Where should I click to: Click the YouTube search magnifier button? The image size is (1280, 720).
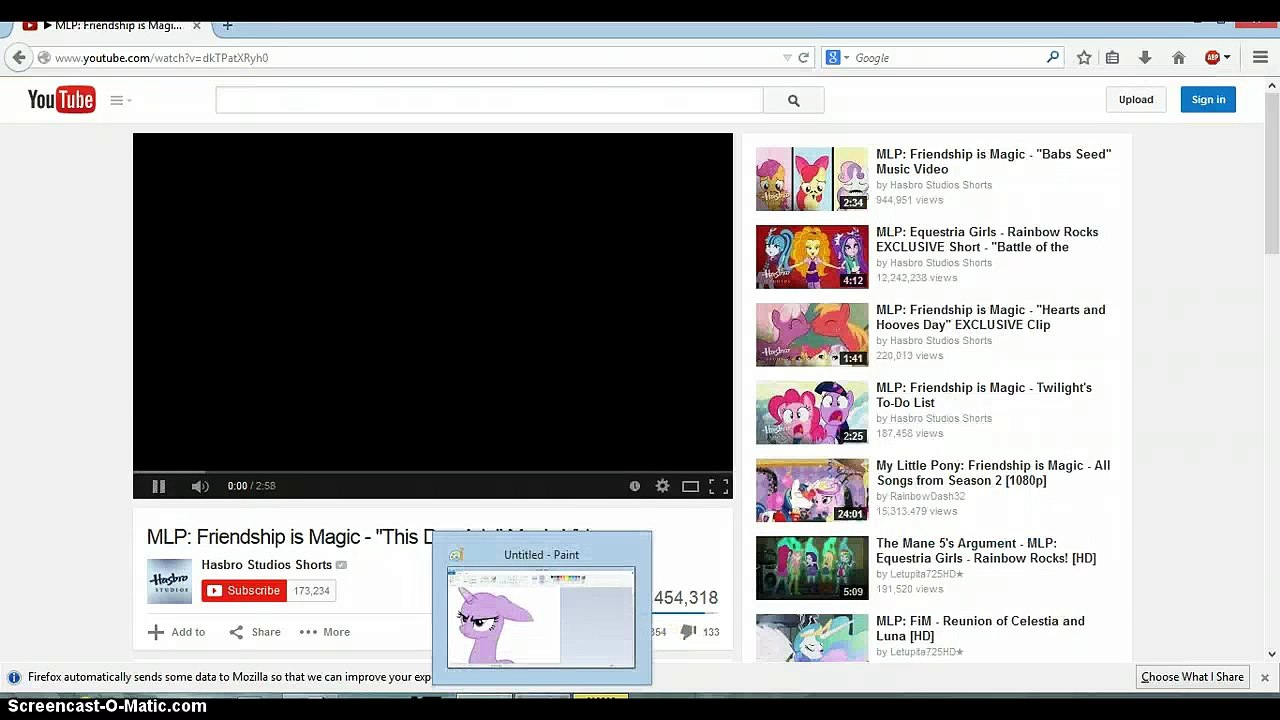[x=794, y=100]
